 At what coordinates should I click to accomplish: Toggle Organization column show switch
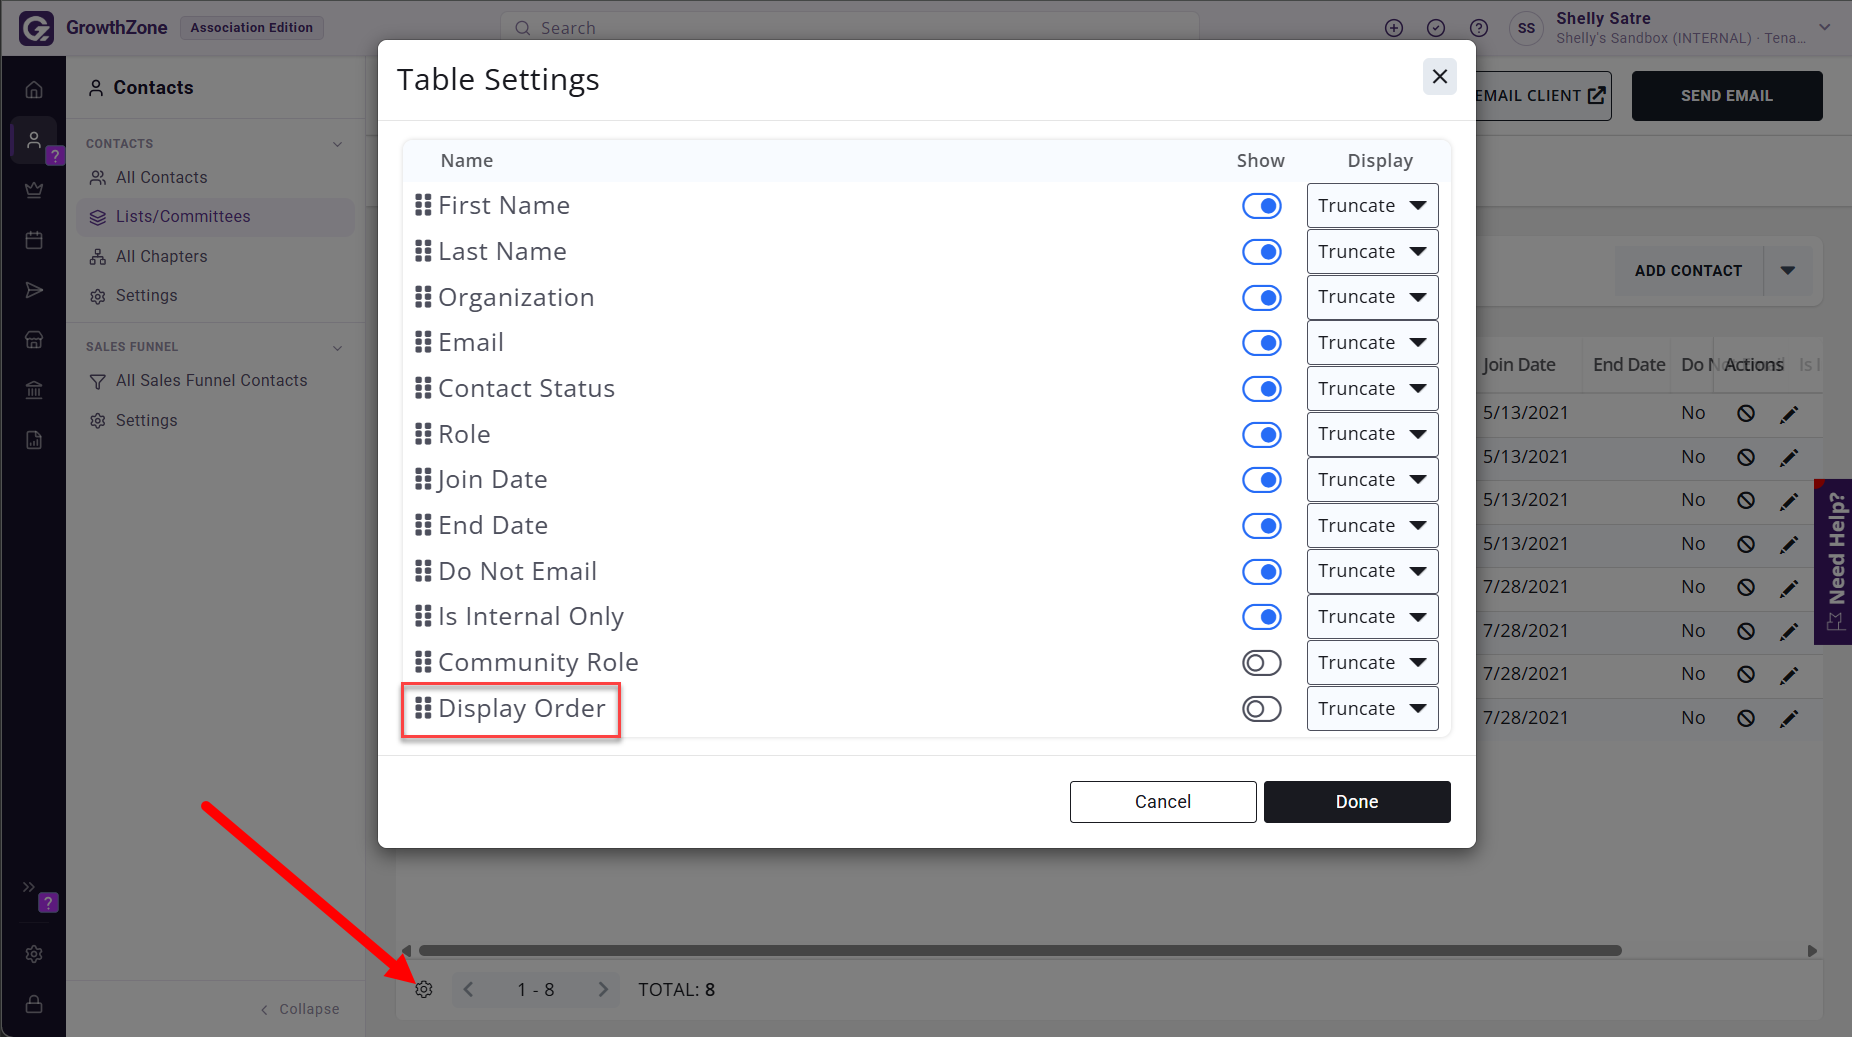tap(1262, 298)
